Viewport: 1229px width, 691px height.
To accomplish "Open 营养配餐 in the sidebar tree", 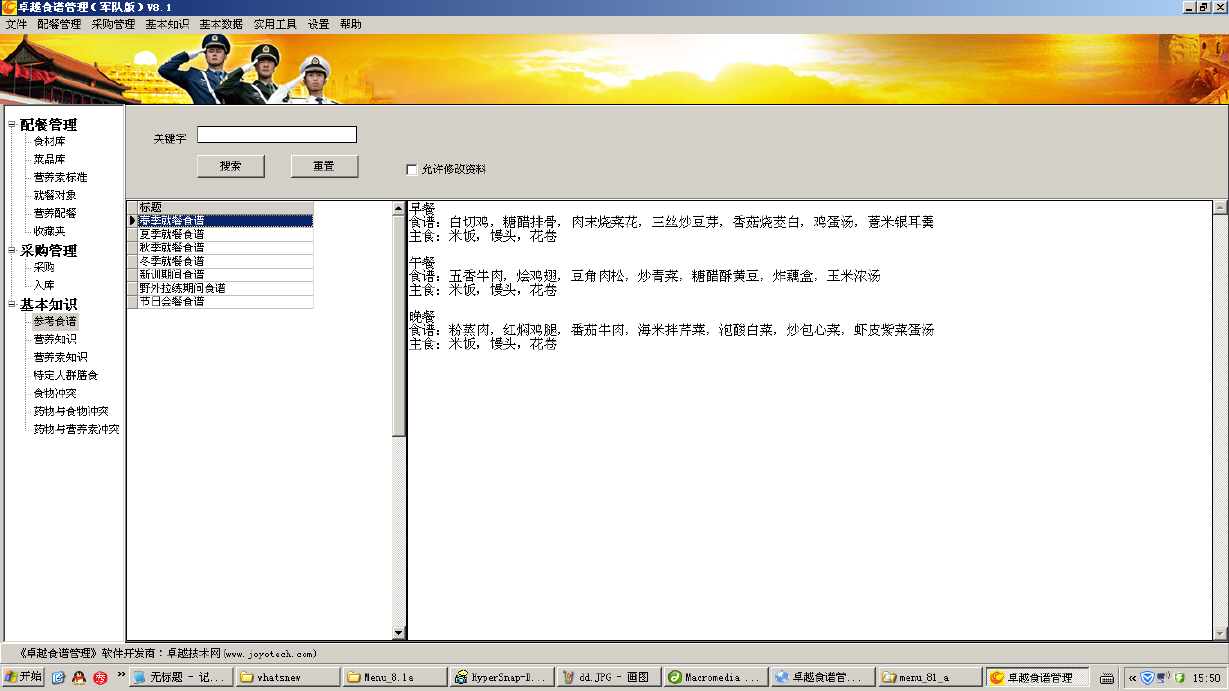I will click(x=55, y=214).
